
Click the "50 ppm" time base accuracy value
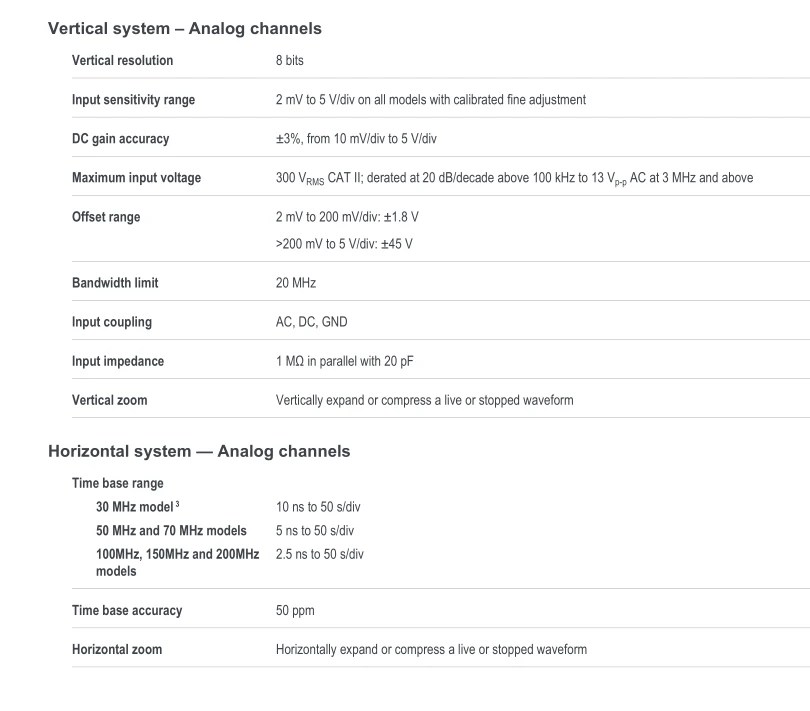pyautogui.click(x=294, y=610)
